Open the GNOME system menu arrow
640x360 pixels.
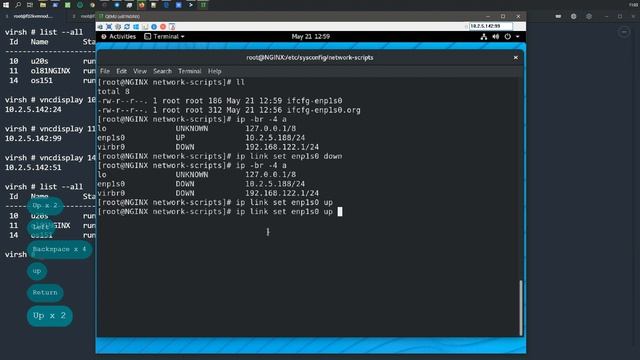(518, 36)
